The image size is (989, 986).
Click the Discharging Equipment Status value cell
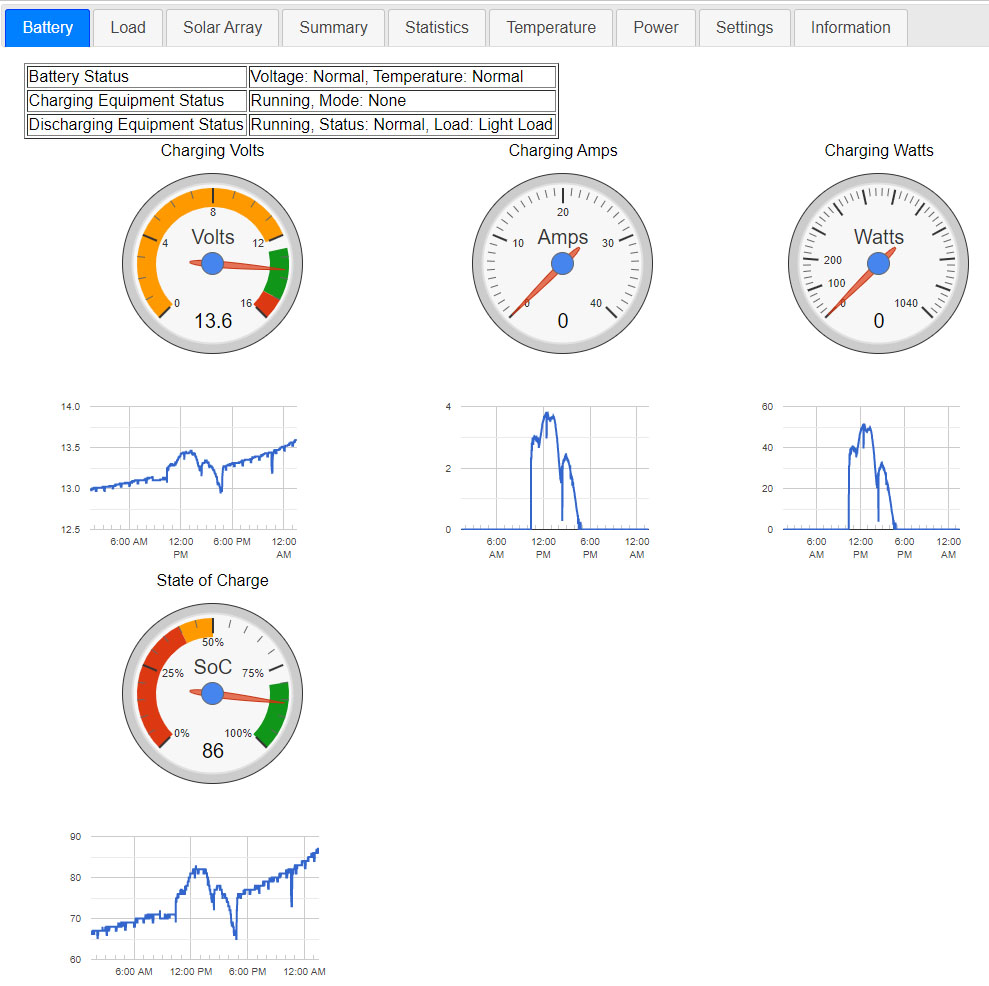401,125
